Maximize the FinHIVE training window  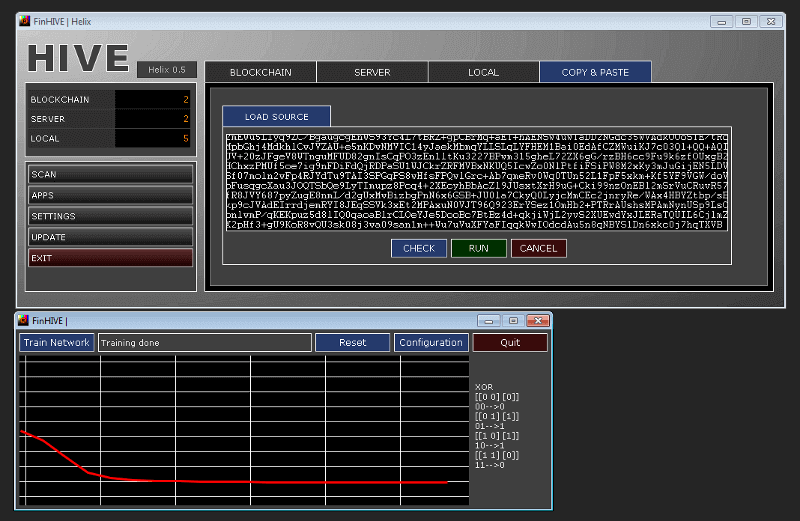point(513,320)
